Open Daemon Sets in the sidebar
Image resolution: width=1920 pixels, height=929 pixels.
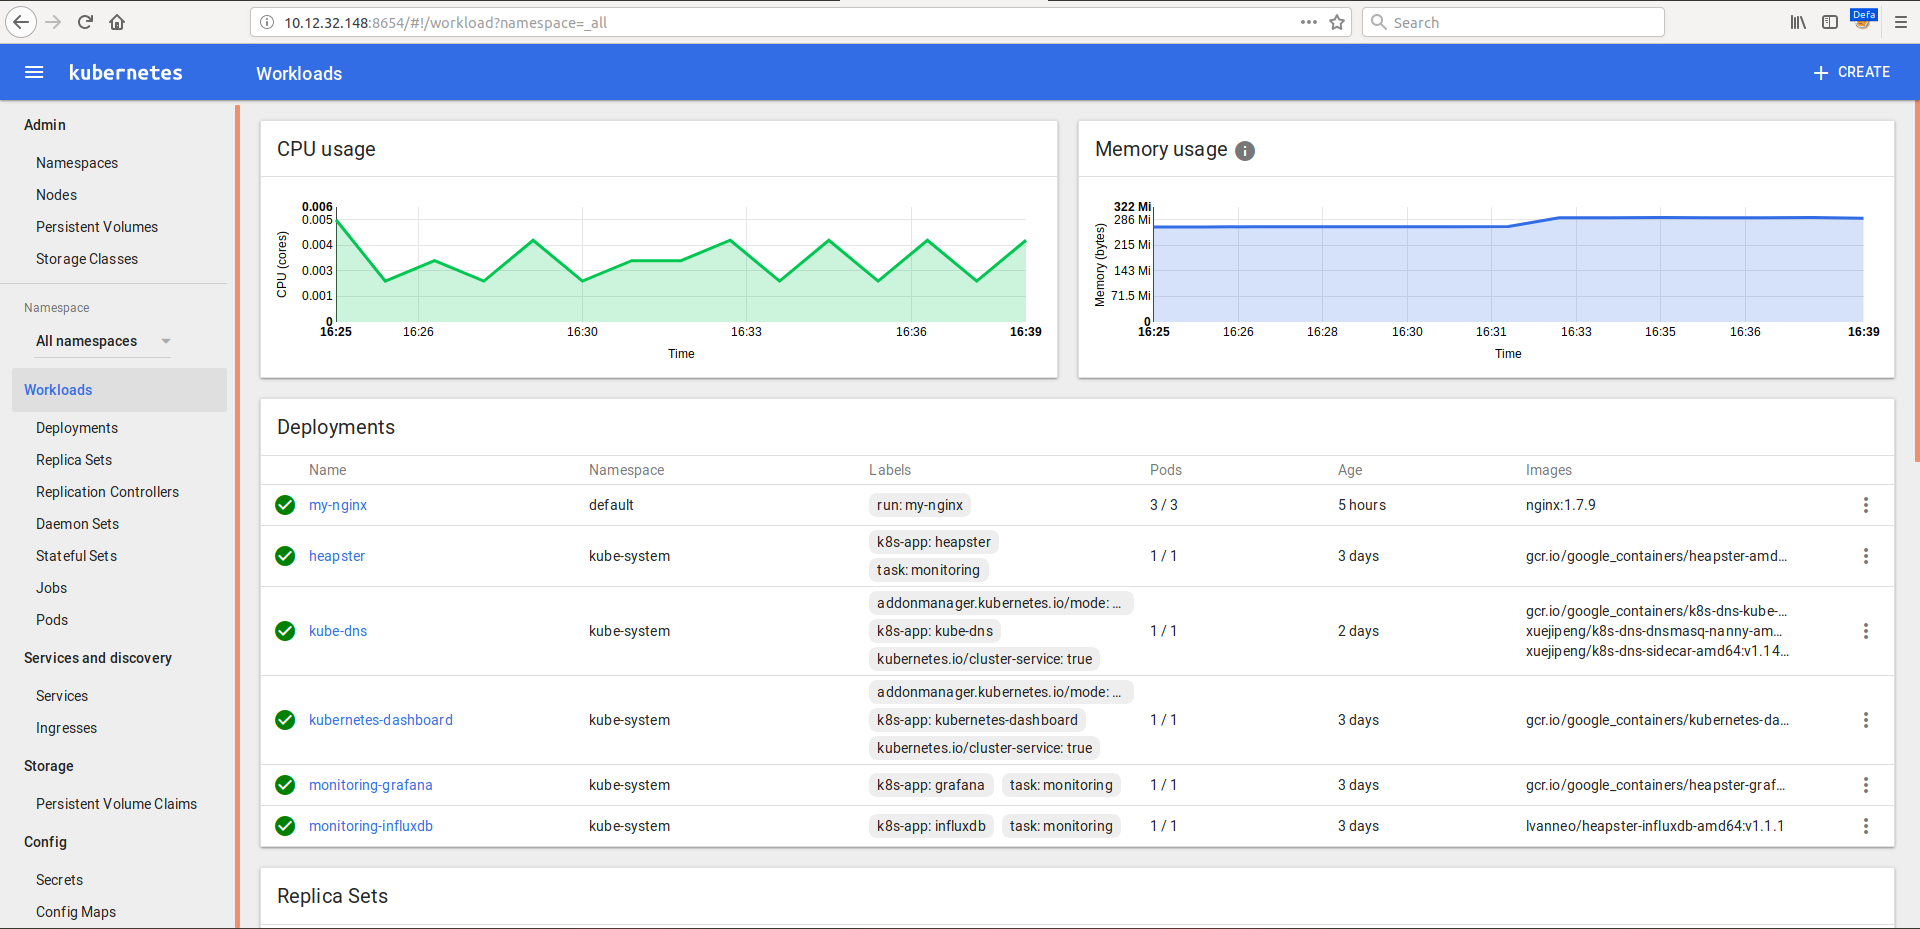click(x=77, y=524)
